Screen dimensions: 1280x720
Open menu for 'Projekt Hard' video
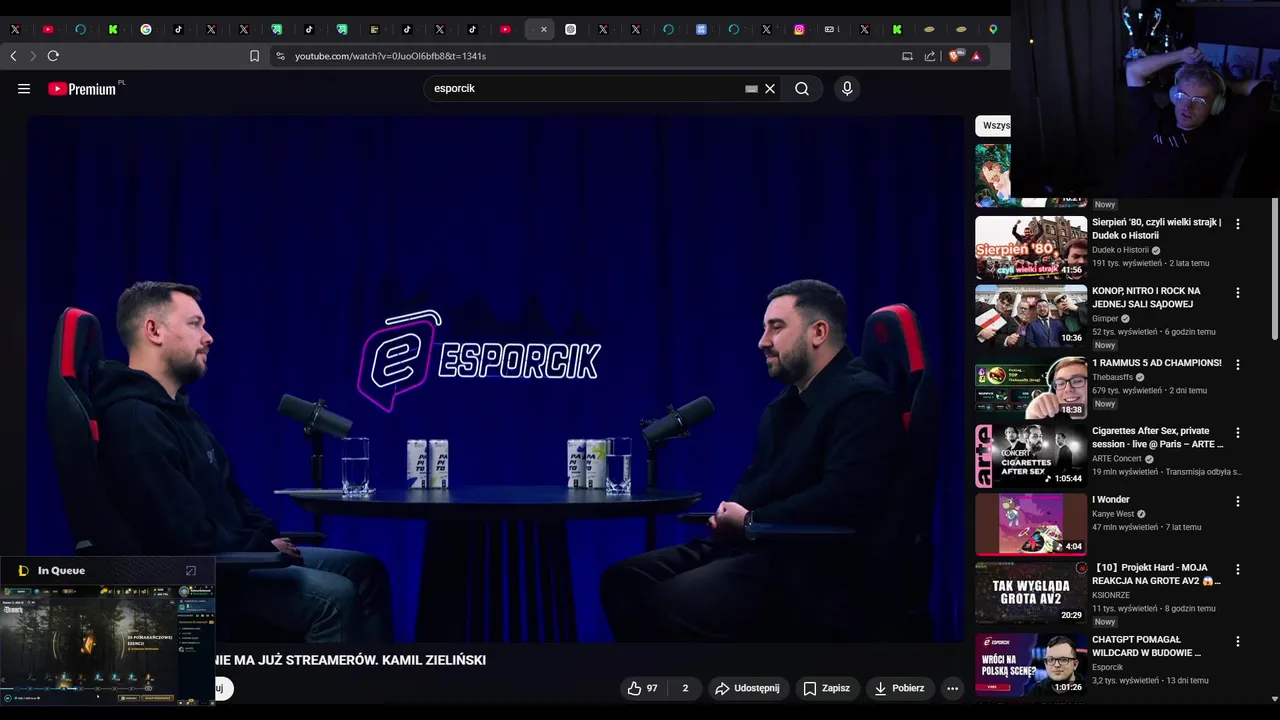(x=1238, y=569)
